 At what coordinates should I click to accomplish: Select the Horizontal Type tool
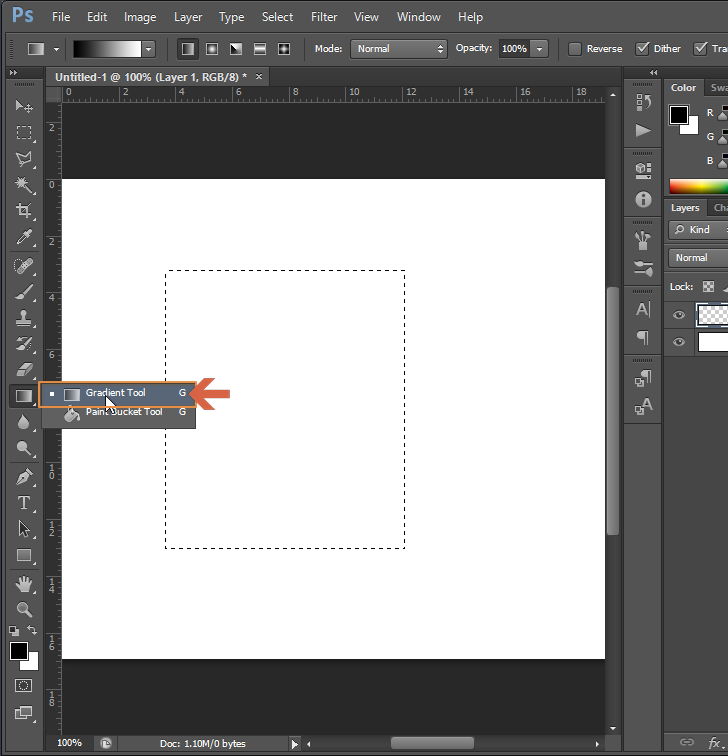point(24,503)
